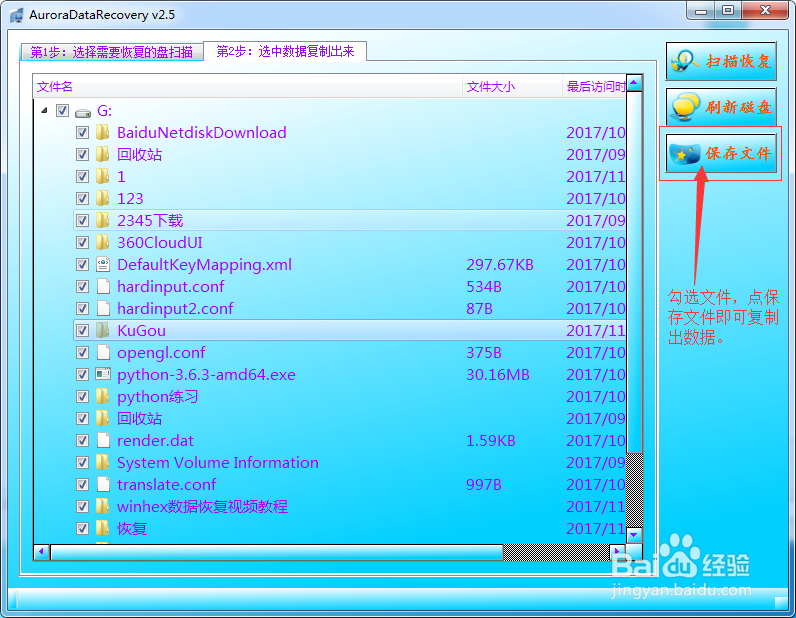Click the render.dat file icon

click(103, 440)
